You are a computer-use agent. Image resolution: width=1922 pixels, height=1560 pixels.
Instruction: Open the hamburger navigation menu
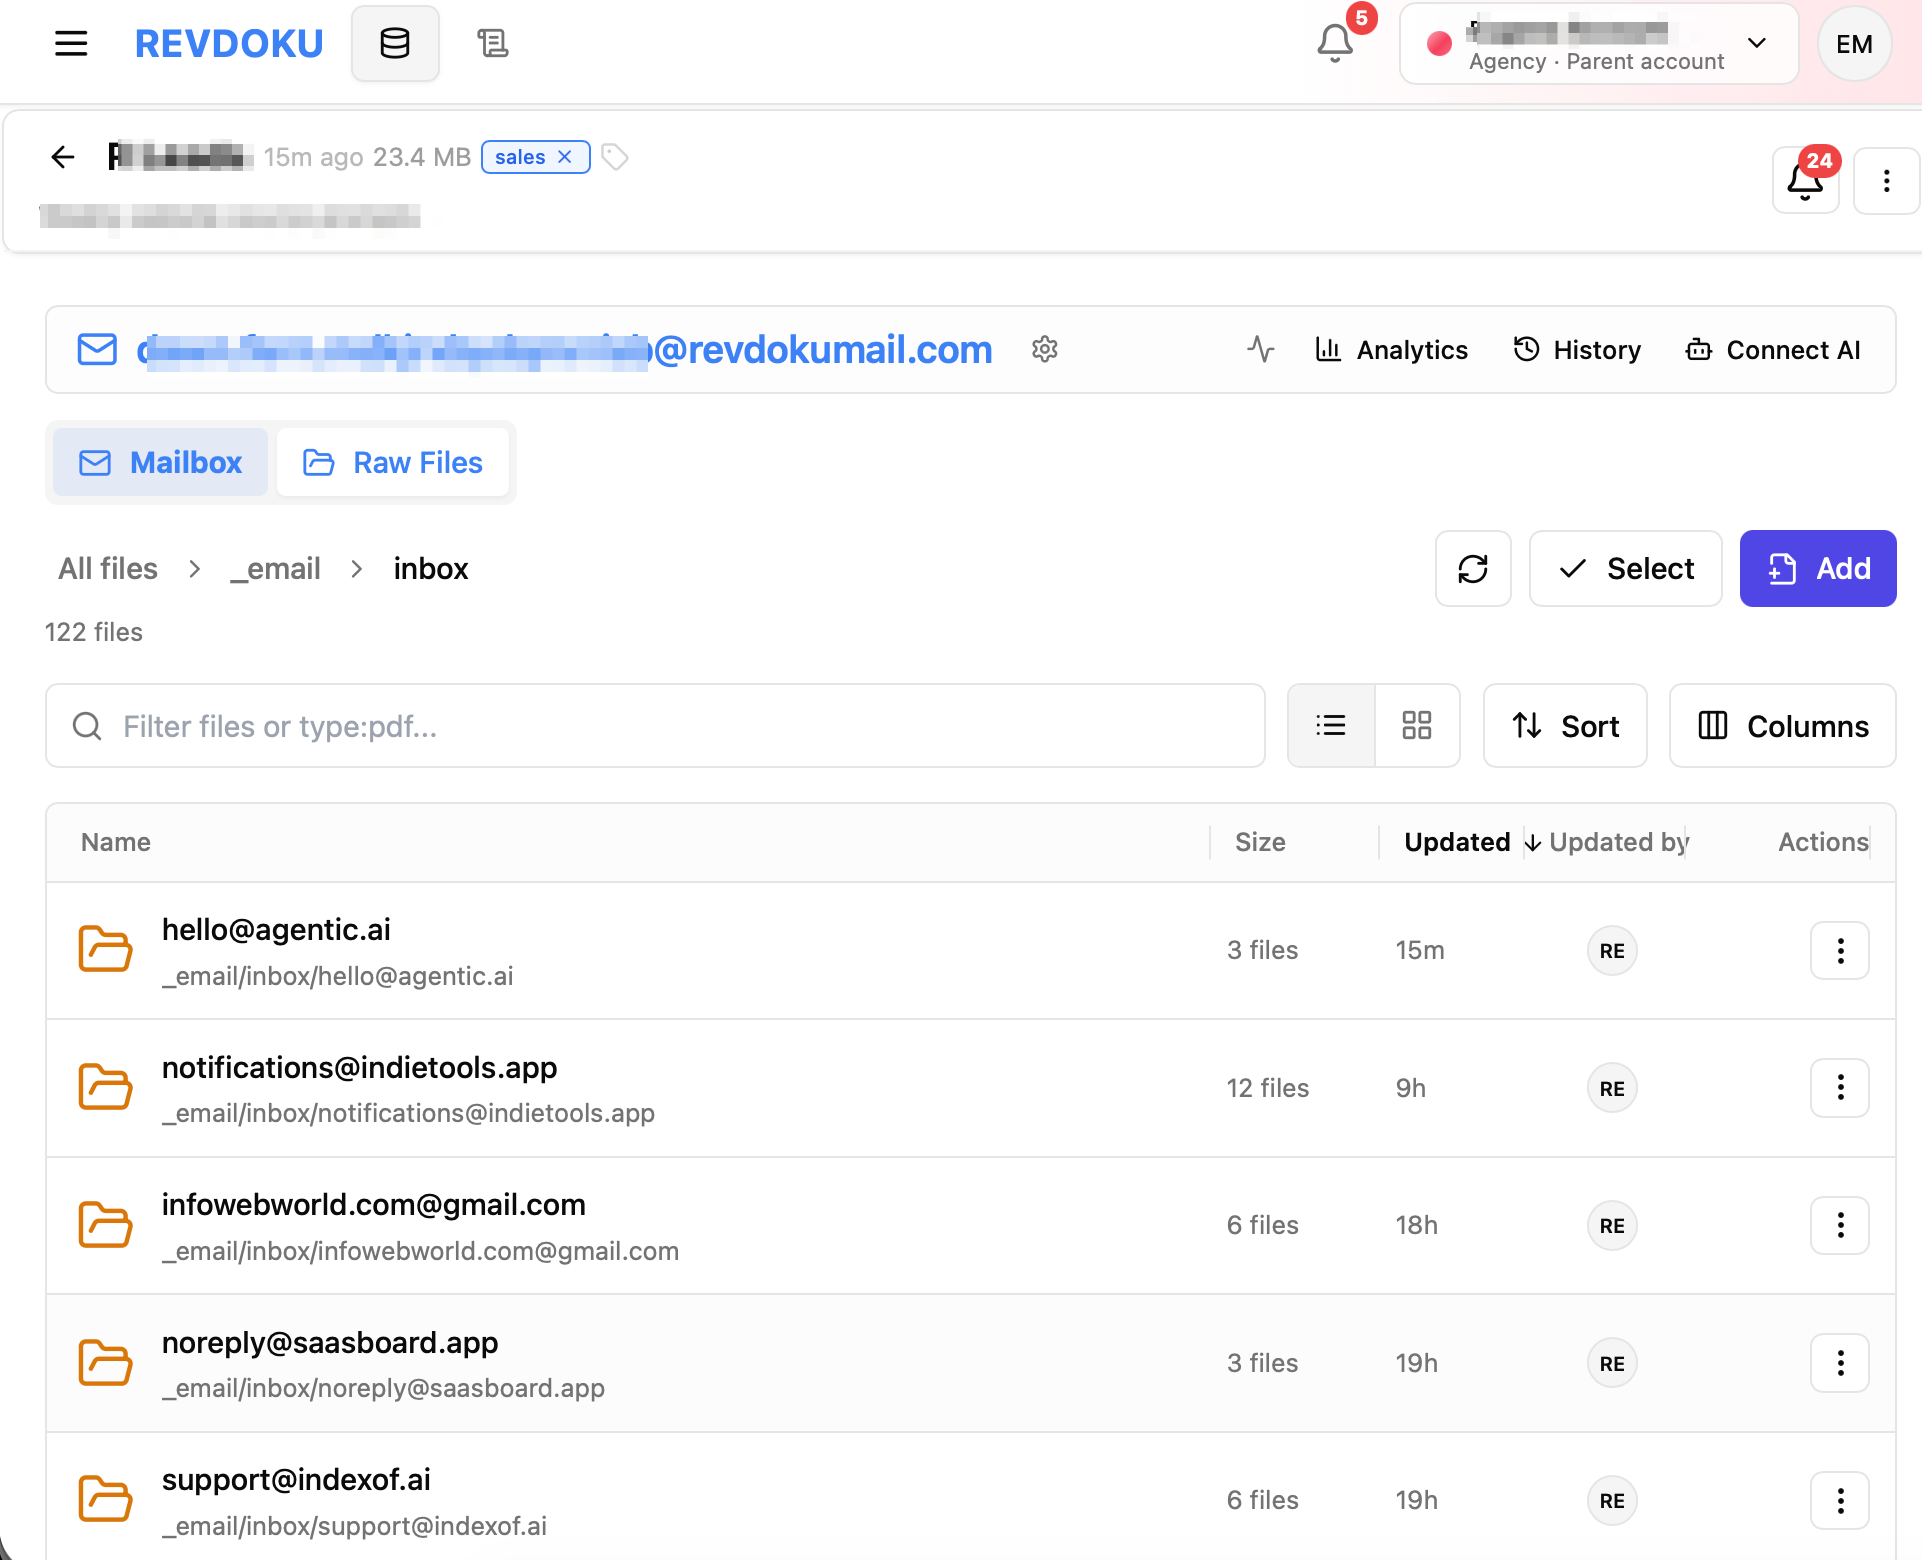point(71,44)
